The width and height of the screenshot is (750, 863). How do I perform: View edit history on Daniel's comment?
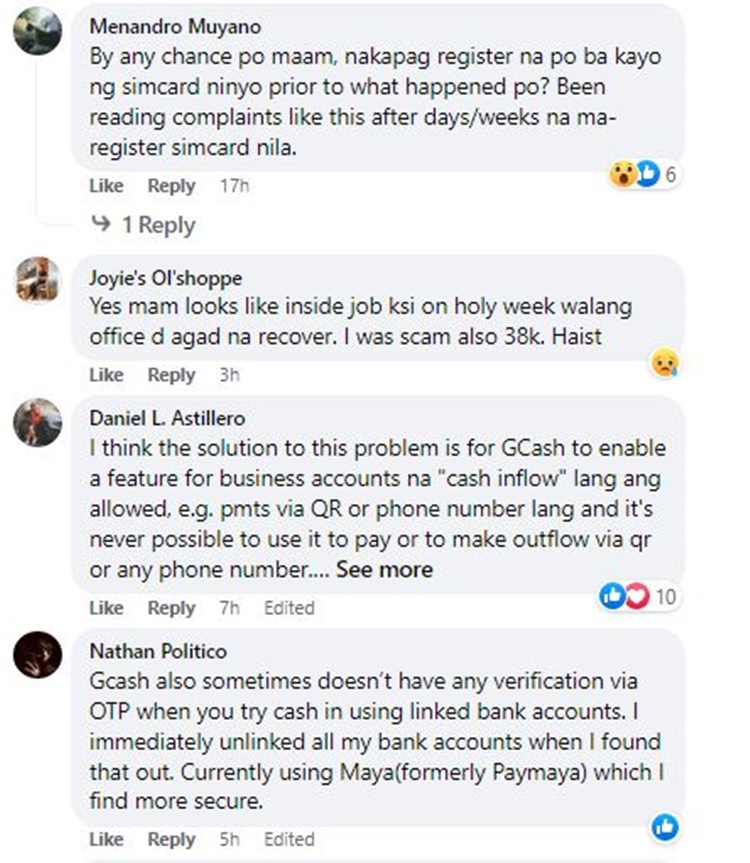point(289,608)
